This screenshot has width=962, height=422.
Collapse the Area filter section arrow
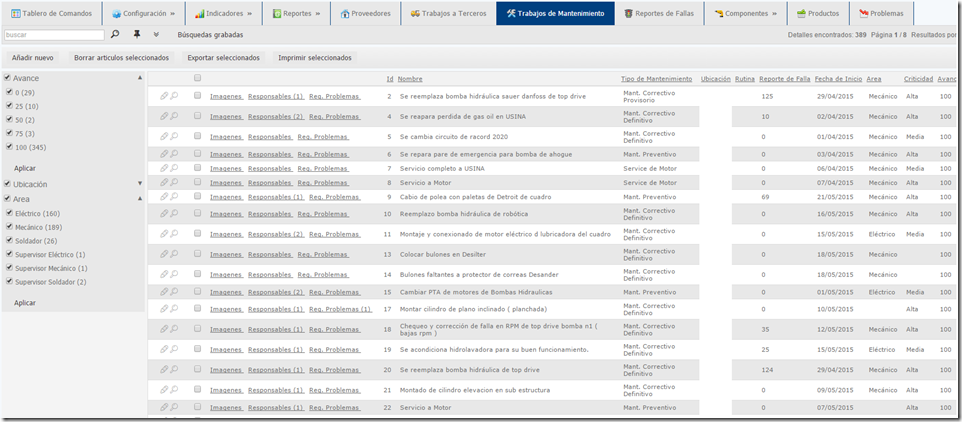[140, 199]
